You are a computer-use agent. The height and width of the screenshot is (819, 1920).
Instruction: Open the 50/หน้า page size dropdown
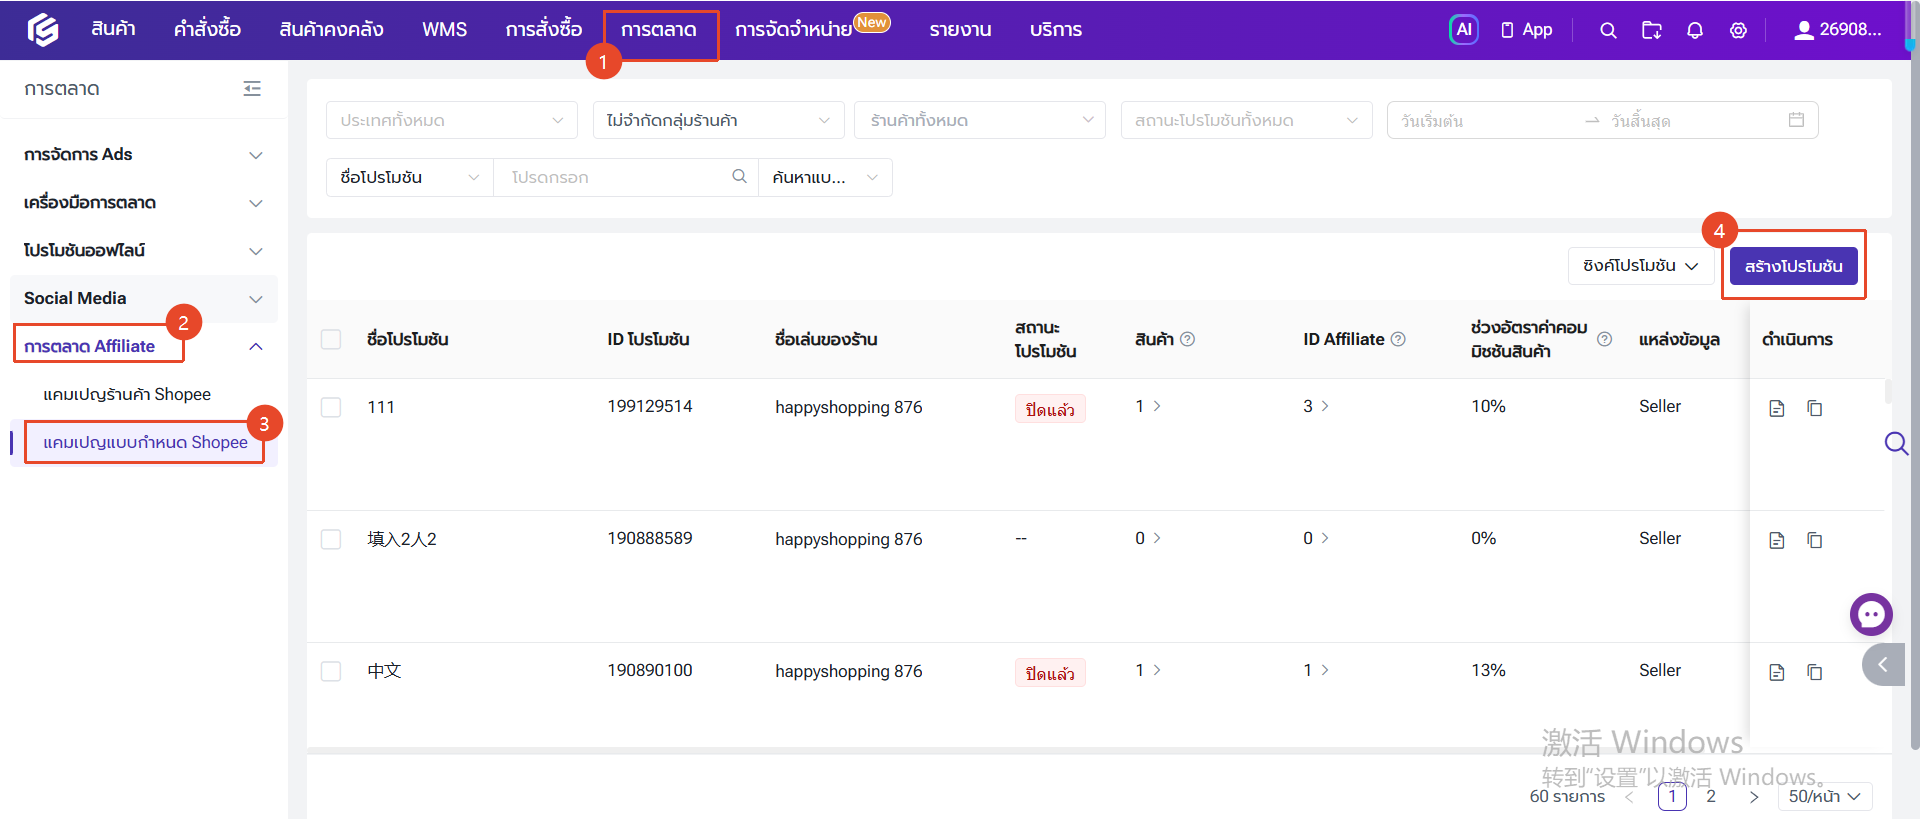click(x=1825, y=796)
